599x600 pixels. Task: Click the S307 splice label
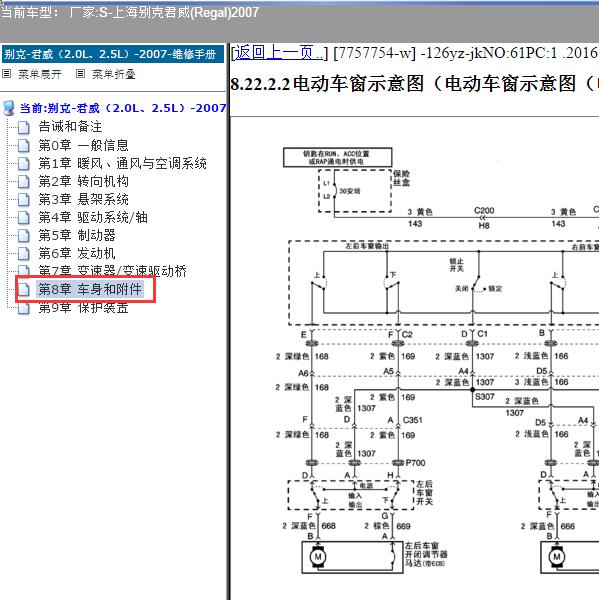coord(485,397)
